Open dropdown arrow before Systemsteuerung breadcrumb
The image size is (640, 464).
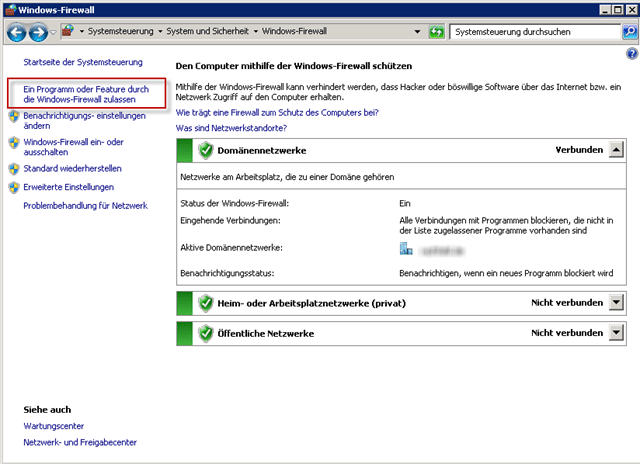pos(82,31)
